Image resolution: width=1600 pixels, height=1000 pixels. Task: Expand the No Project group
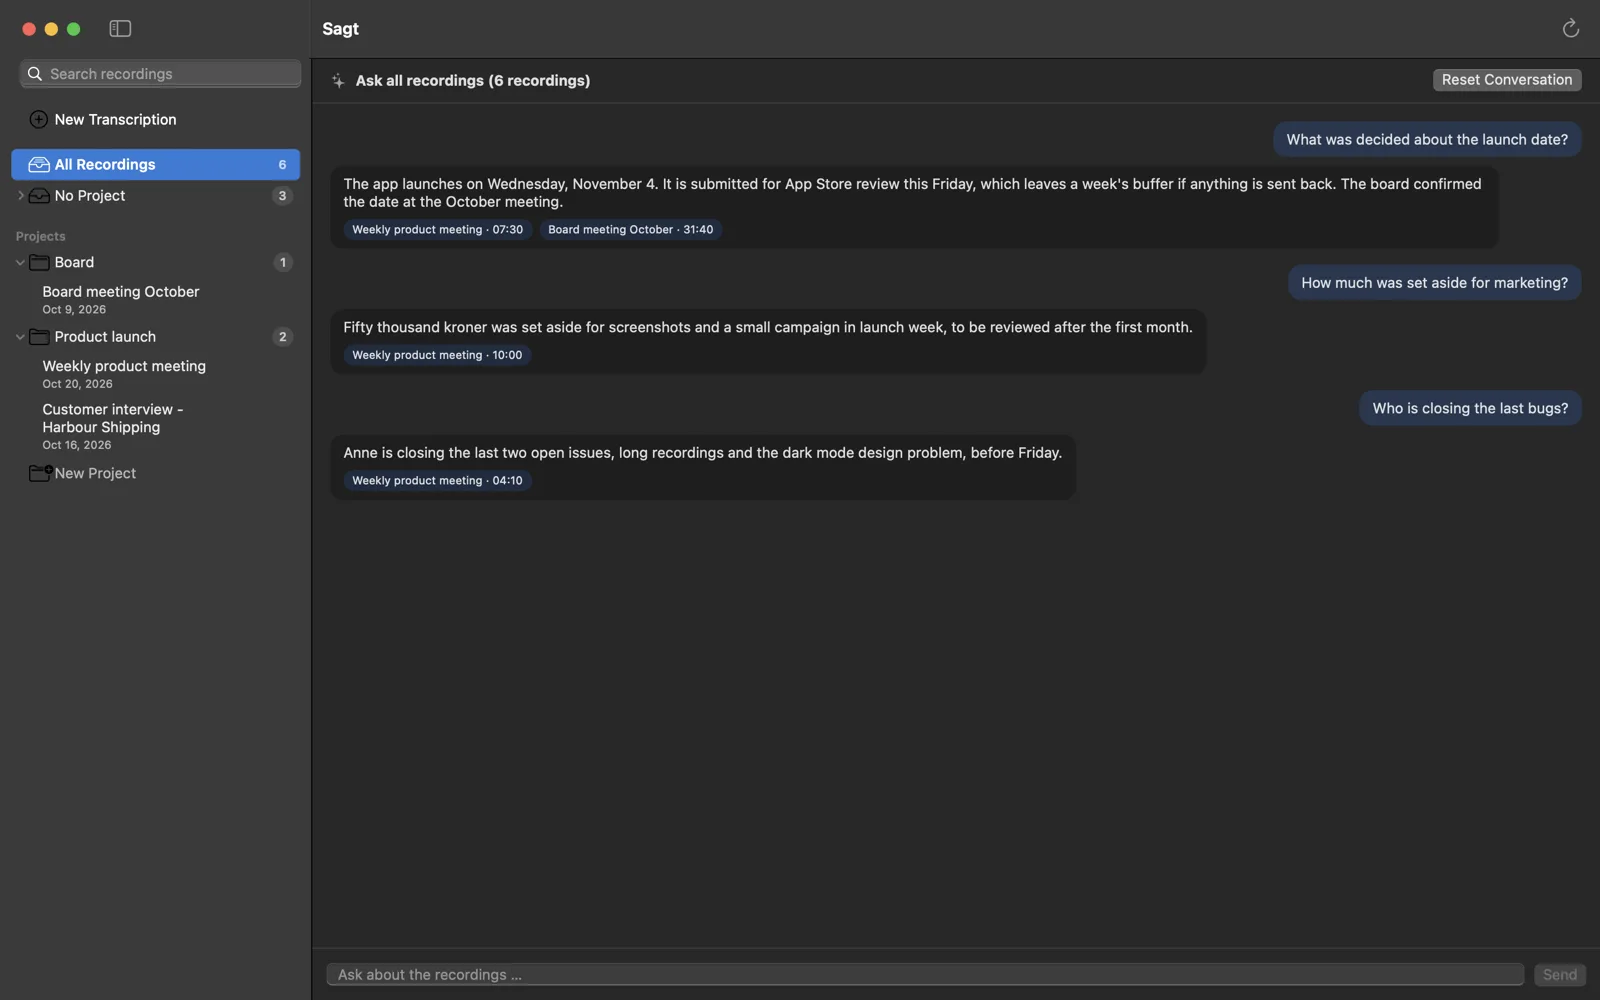(x=20, y=196)
